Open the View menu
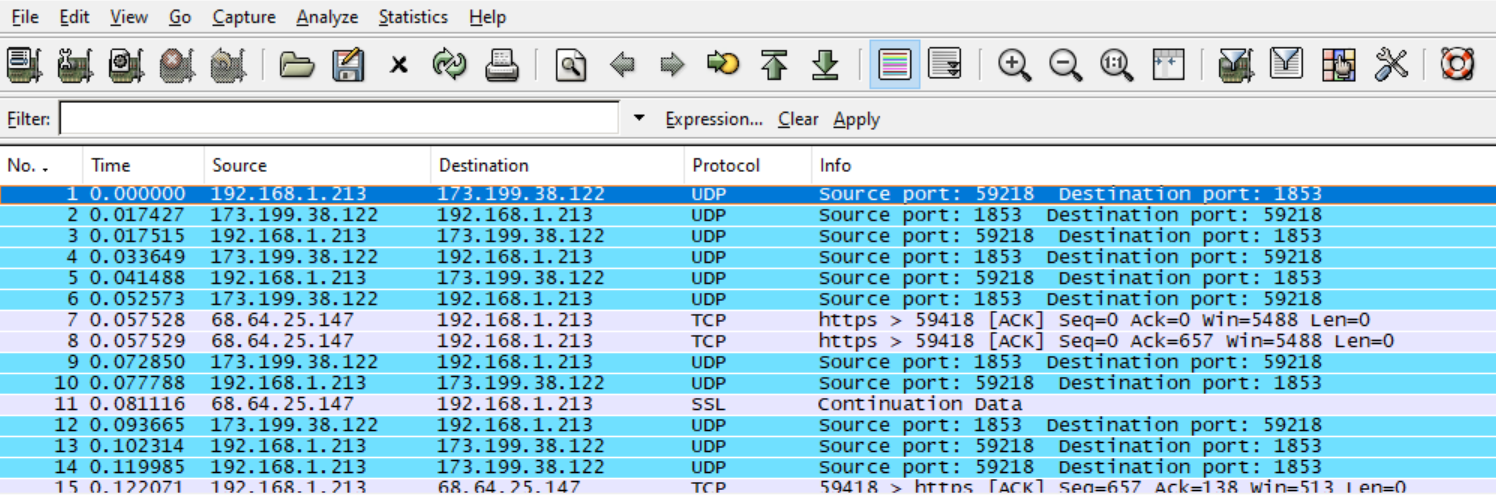The image size is (1496, 495). coord(129,17)
